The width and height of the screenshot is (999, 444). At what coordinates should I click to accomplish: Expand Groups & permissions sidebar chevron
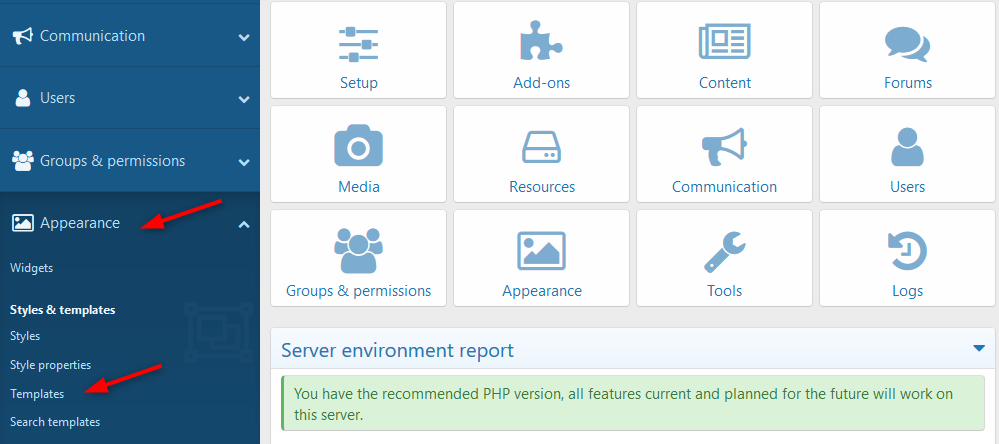point(244,162)
